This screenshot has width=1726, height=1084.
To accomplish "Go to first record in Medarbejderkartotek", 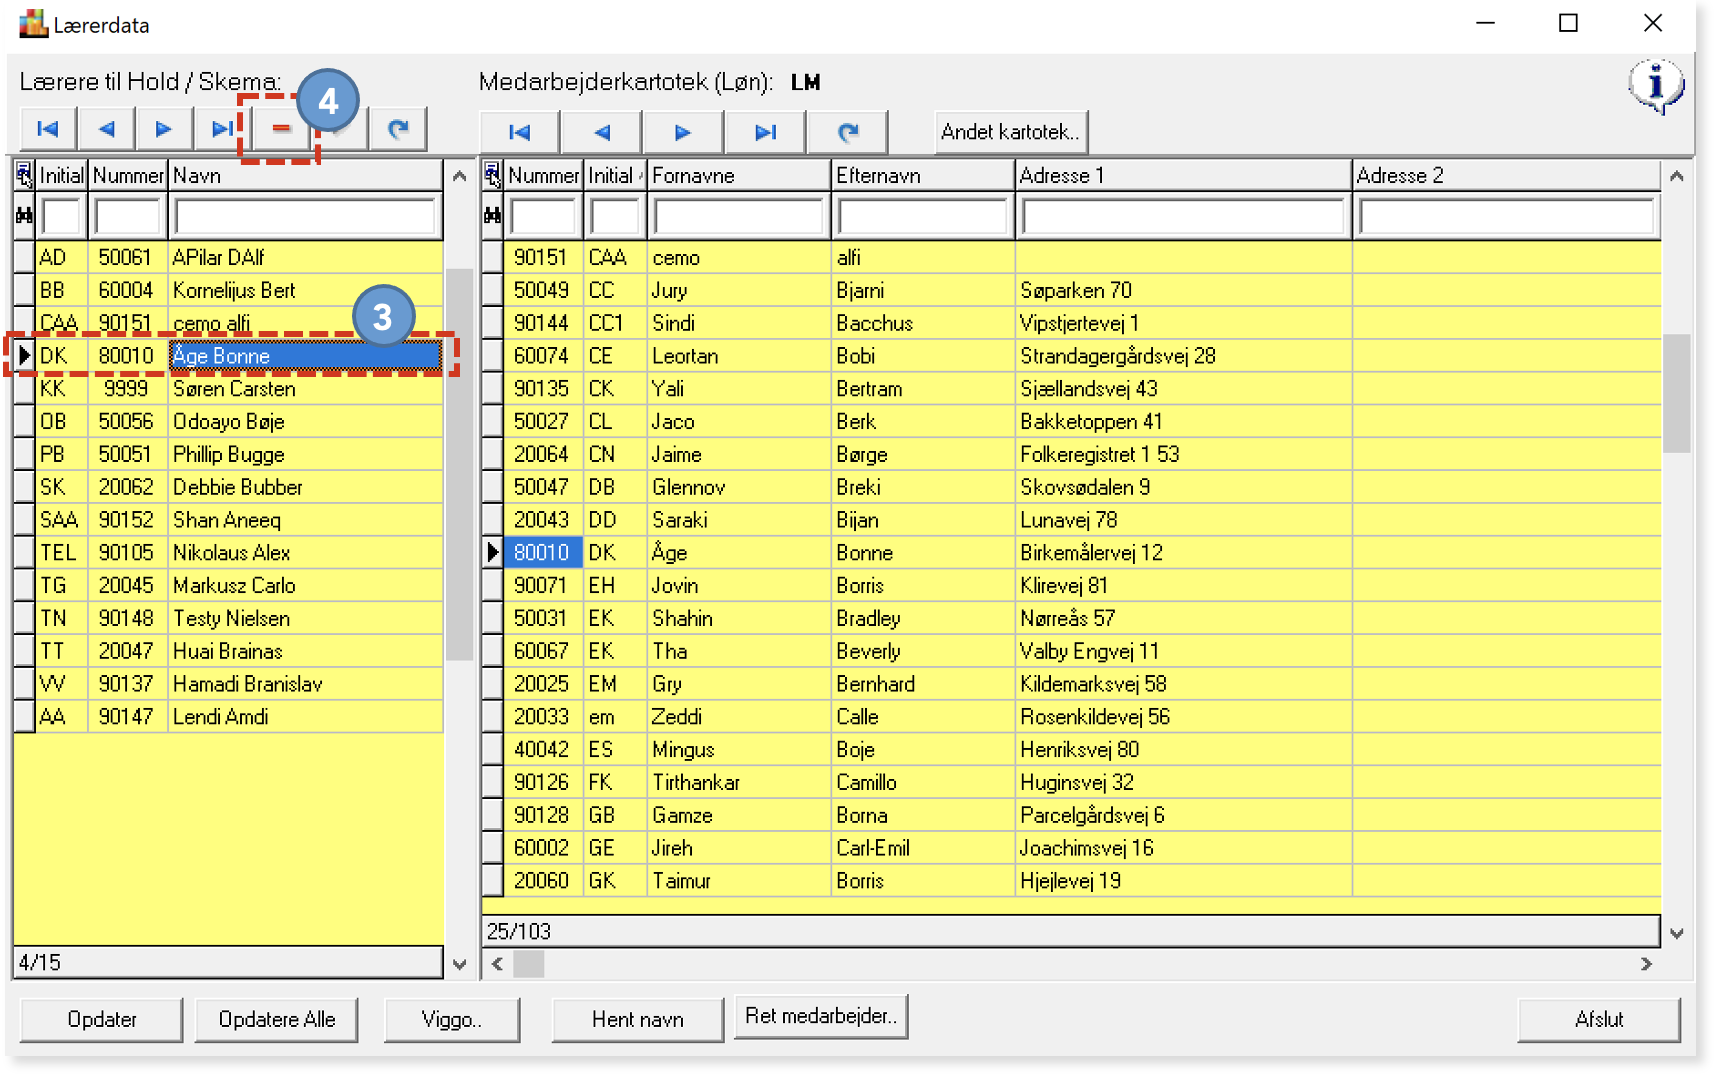I will 520,132.
